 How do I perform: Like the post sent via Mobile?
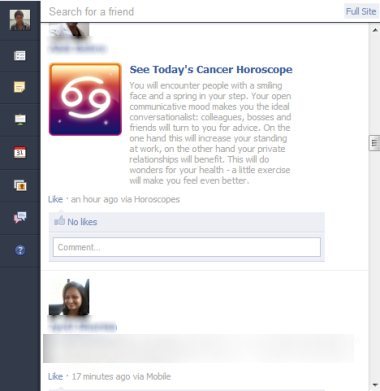coord(55,377)
